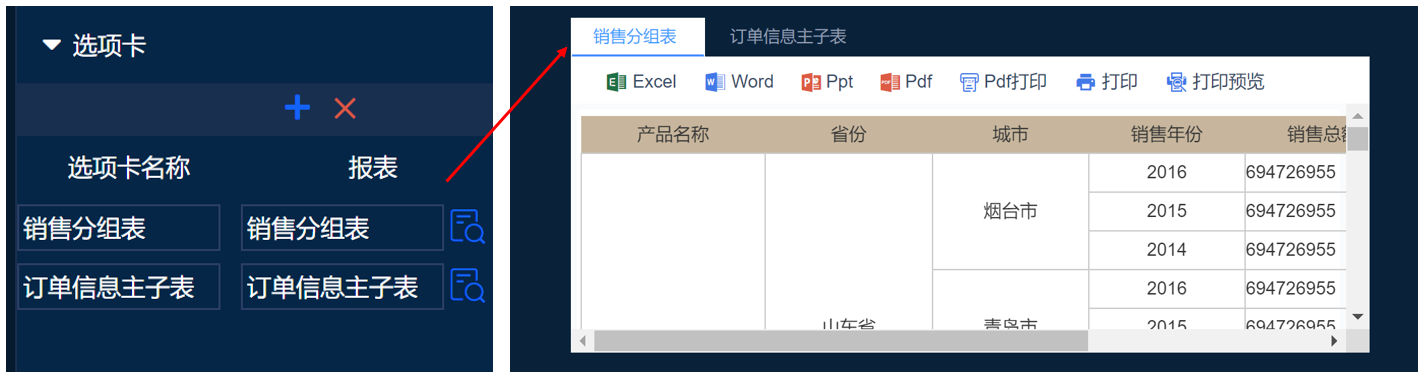This screenshot has width=1424, height=378.
Task: Edit the 销售分组表 tab name field
Action: tap(119, 228)
